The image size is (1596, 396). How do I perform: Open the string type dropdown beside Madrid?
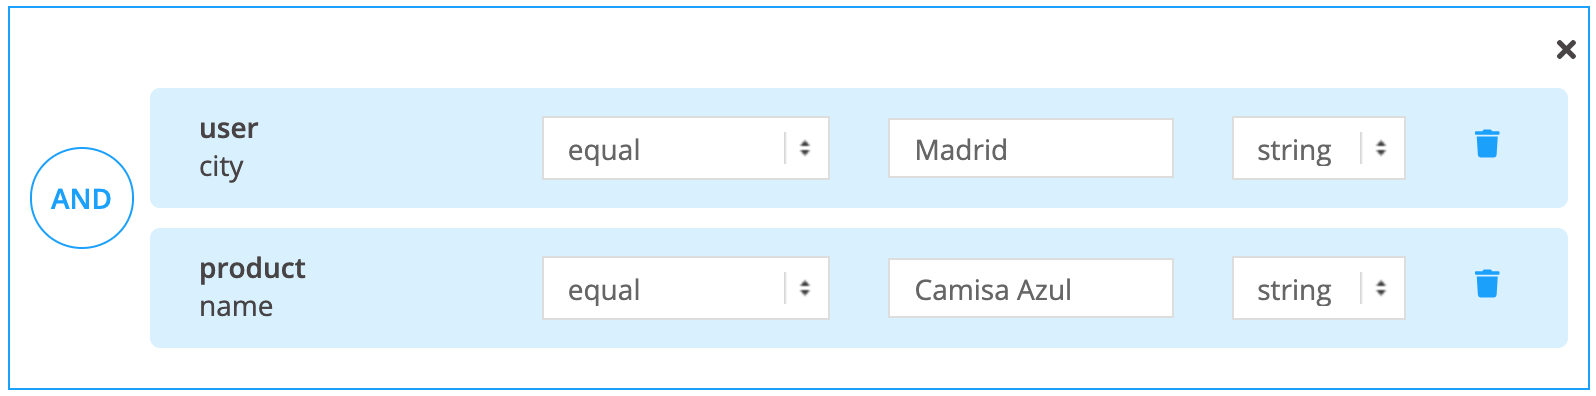1318,149
